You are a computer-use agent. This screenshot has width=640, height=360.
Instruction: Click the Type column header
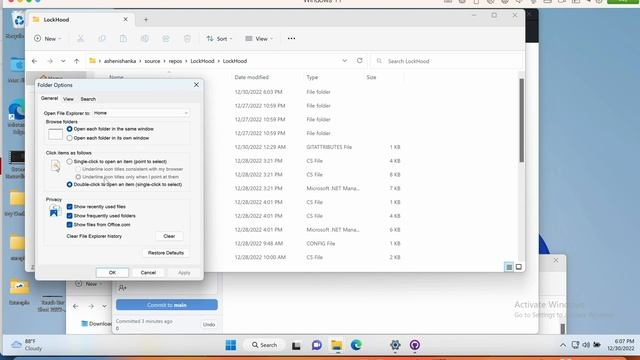312,77
